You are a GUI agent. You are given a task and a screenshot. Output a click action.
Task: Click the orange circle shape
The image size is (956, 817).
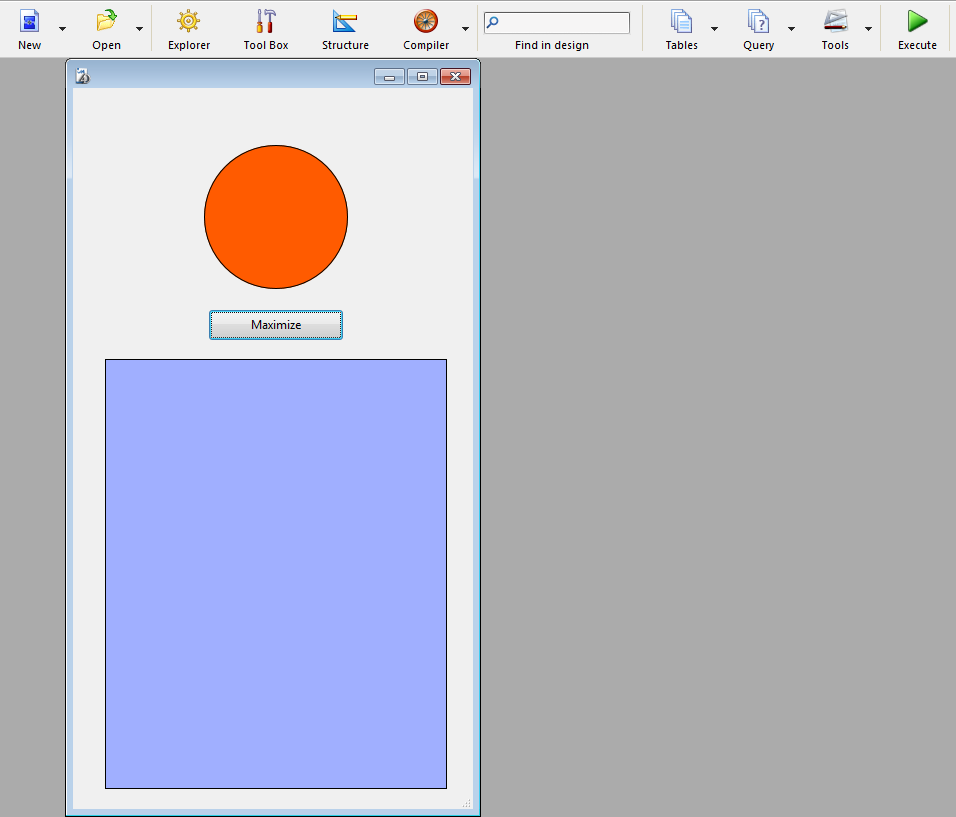(276, 217)
